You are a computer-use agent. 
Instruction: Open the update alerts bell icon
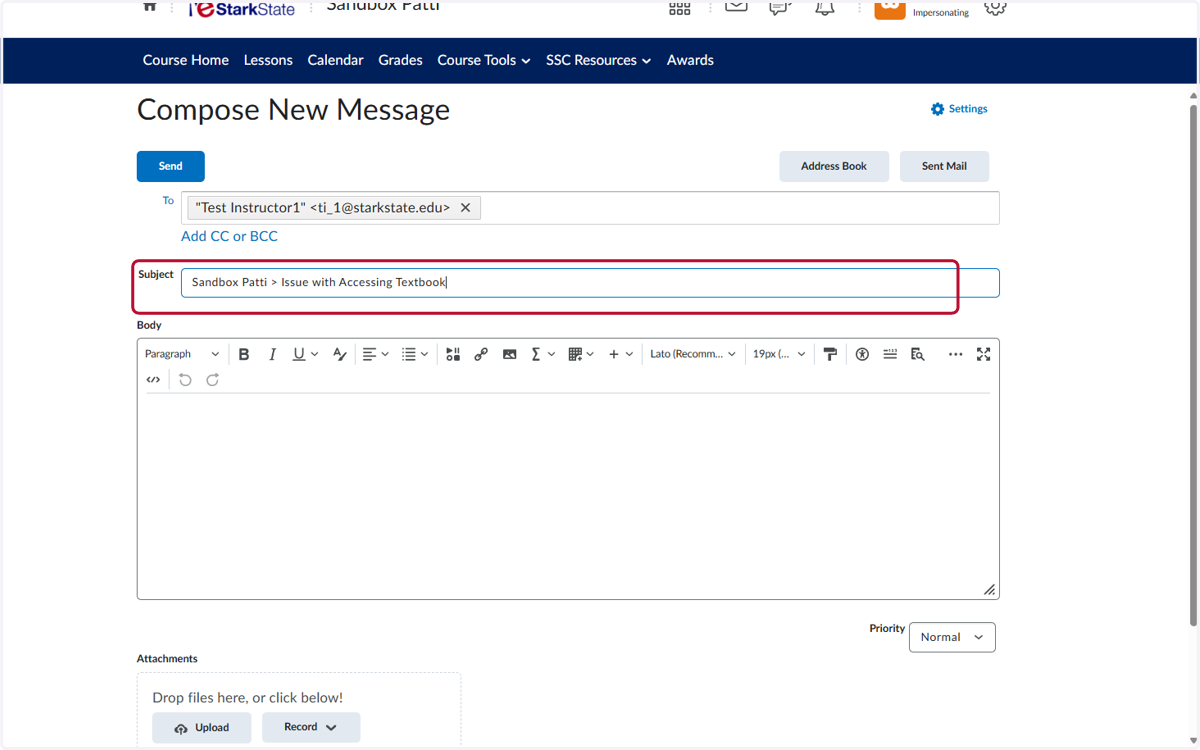coord(825,7)
